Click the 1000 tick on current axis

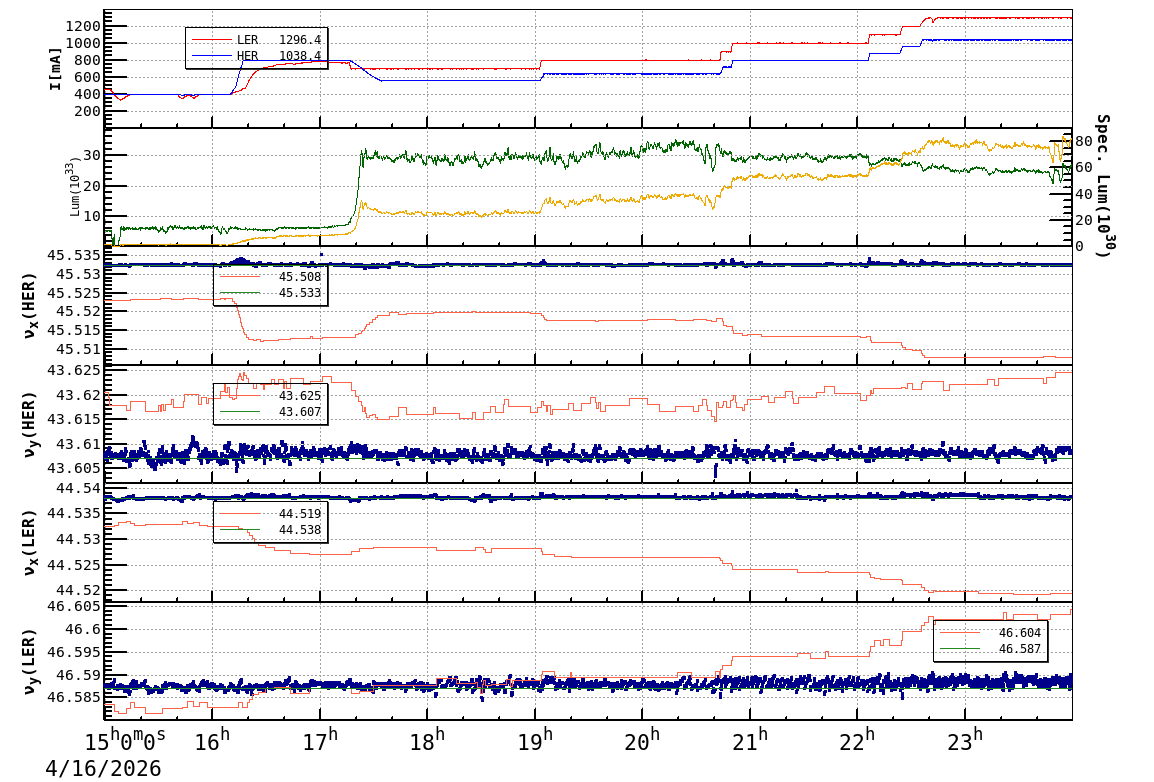(82, 43)
